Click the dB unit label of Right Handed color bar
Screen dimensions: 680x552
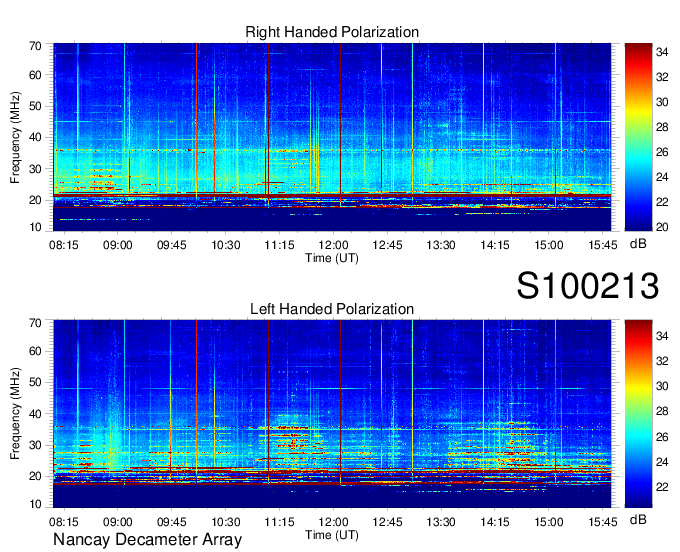coord(638,244)
